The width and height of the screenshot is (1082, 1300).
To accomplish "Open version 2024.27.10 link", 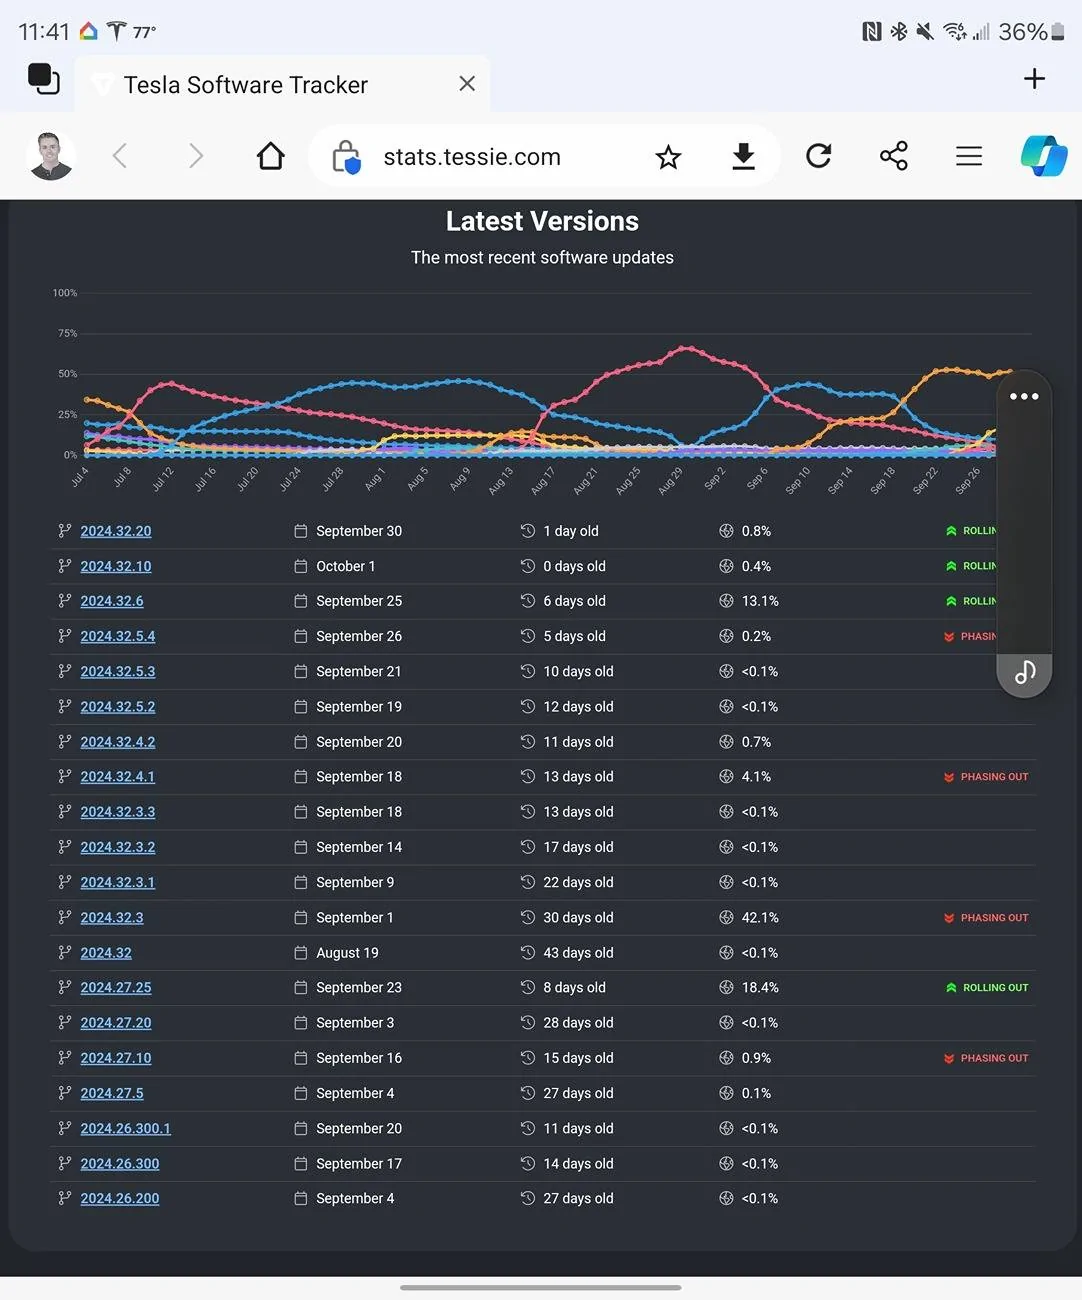I will pos(116,1058).
